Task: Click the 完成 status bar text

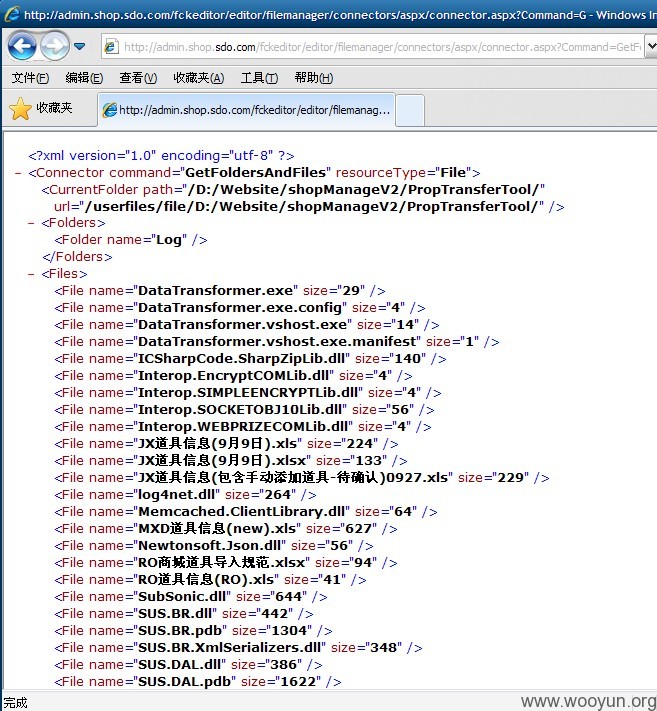Action: coord(15,703)
